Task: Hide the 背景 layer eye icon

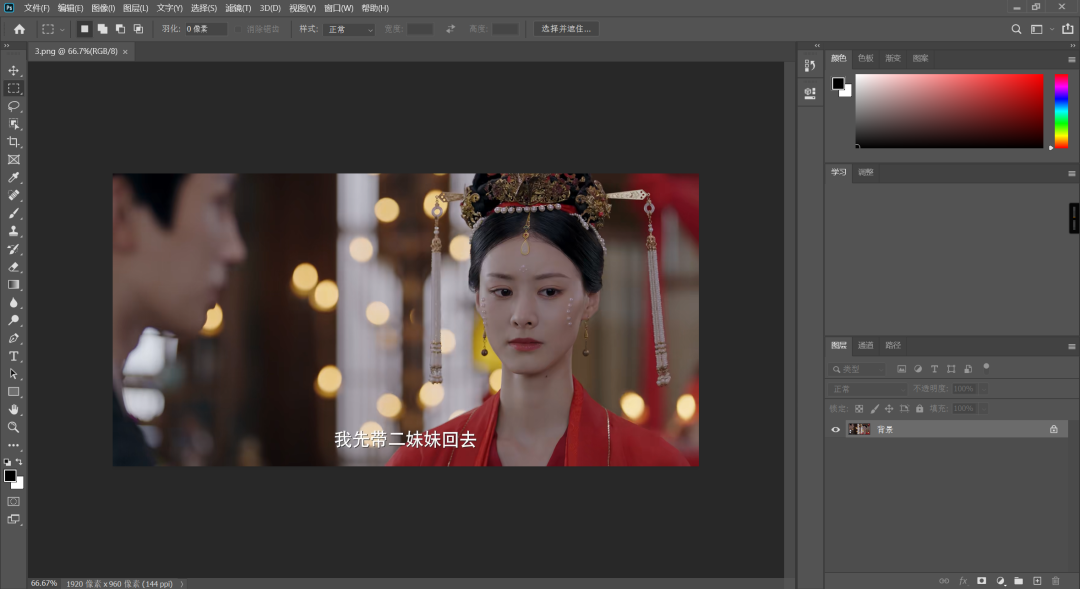Action: click(x=835, y=429)
